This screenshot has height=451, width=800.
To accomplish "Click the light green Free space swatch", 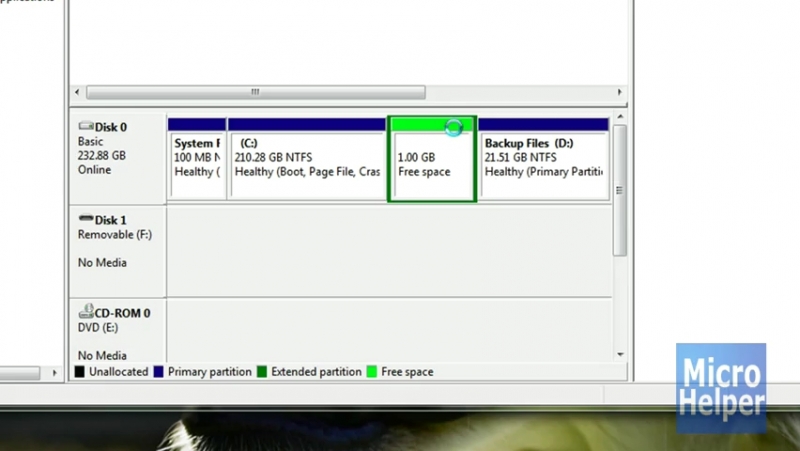I will pos(372,372).
